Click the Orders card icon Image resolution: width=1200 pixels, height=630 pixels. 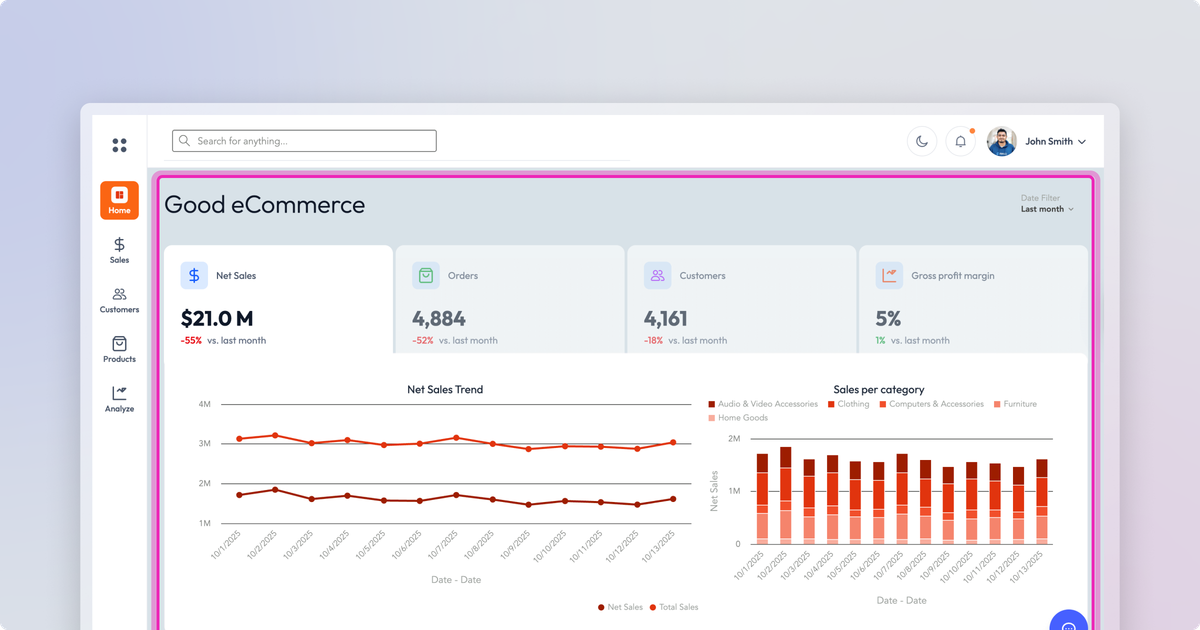[427, 274]
